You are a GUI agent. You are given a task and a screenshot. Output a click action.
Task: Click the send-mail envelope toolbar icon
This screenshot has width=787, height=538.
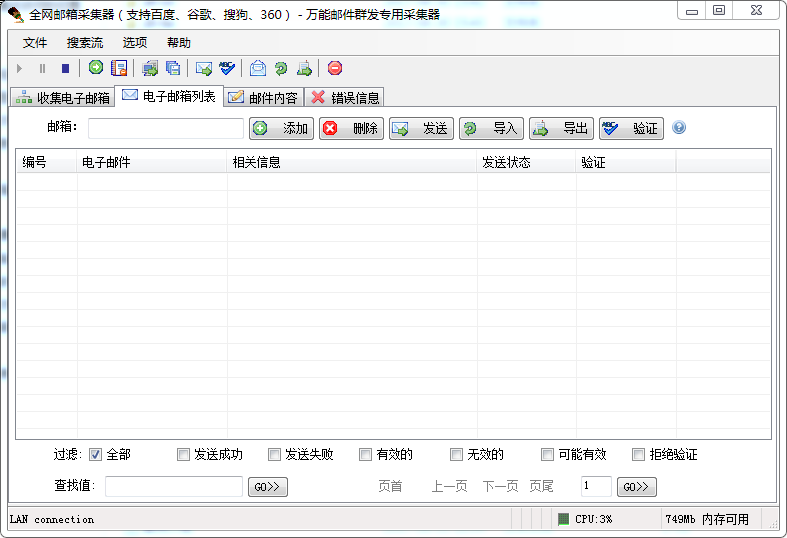[204, 68]
